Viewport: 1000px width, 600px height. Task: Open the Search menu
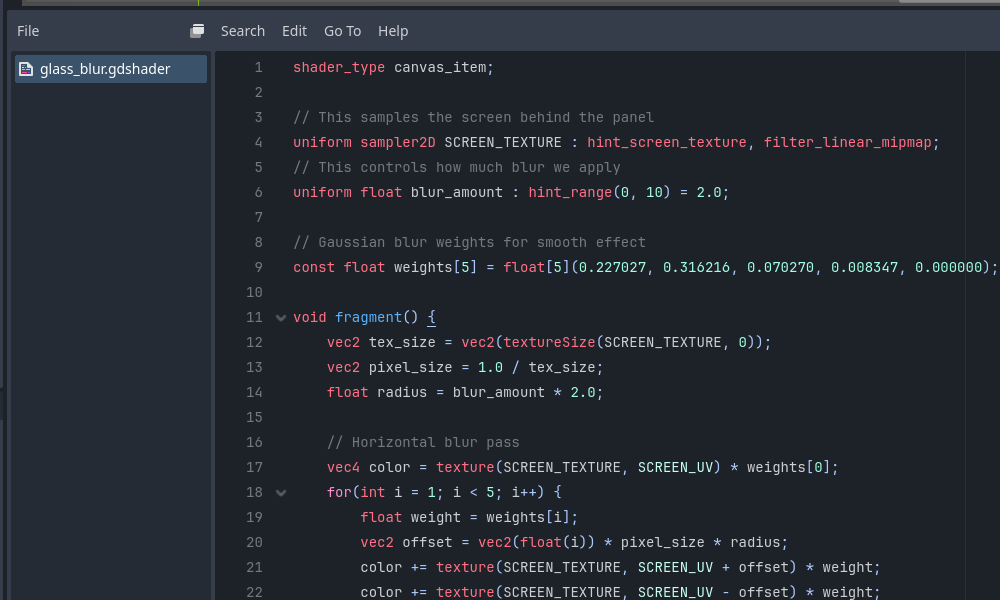[x=242, y=31]
